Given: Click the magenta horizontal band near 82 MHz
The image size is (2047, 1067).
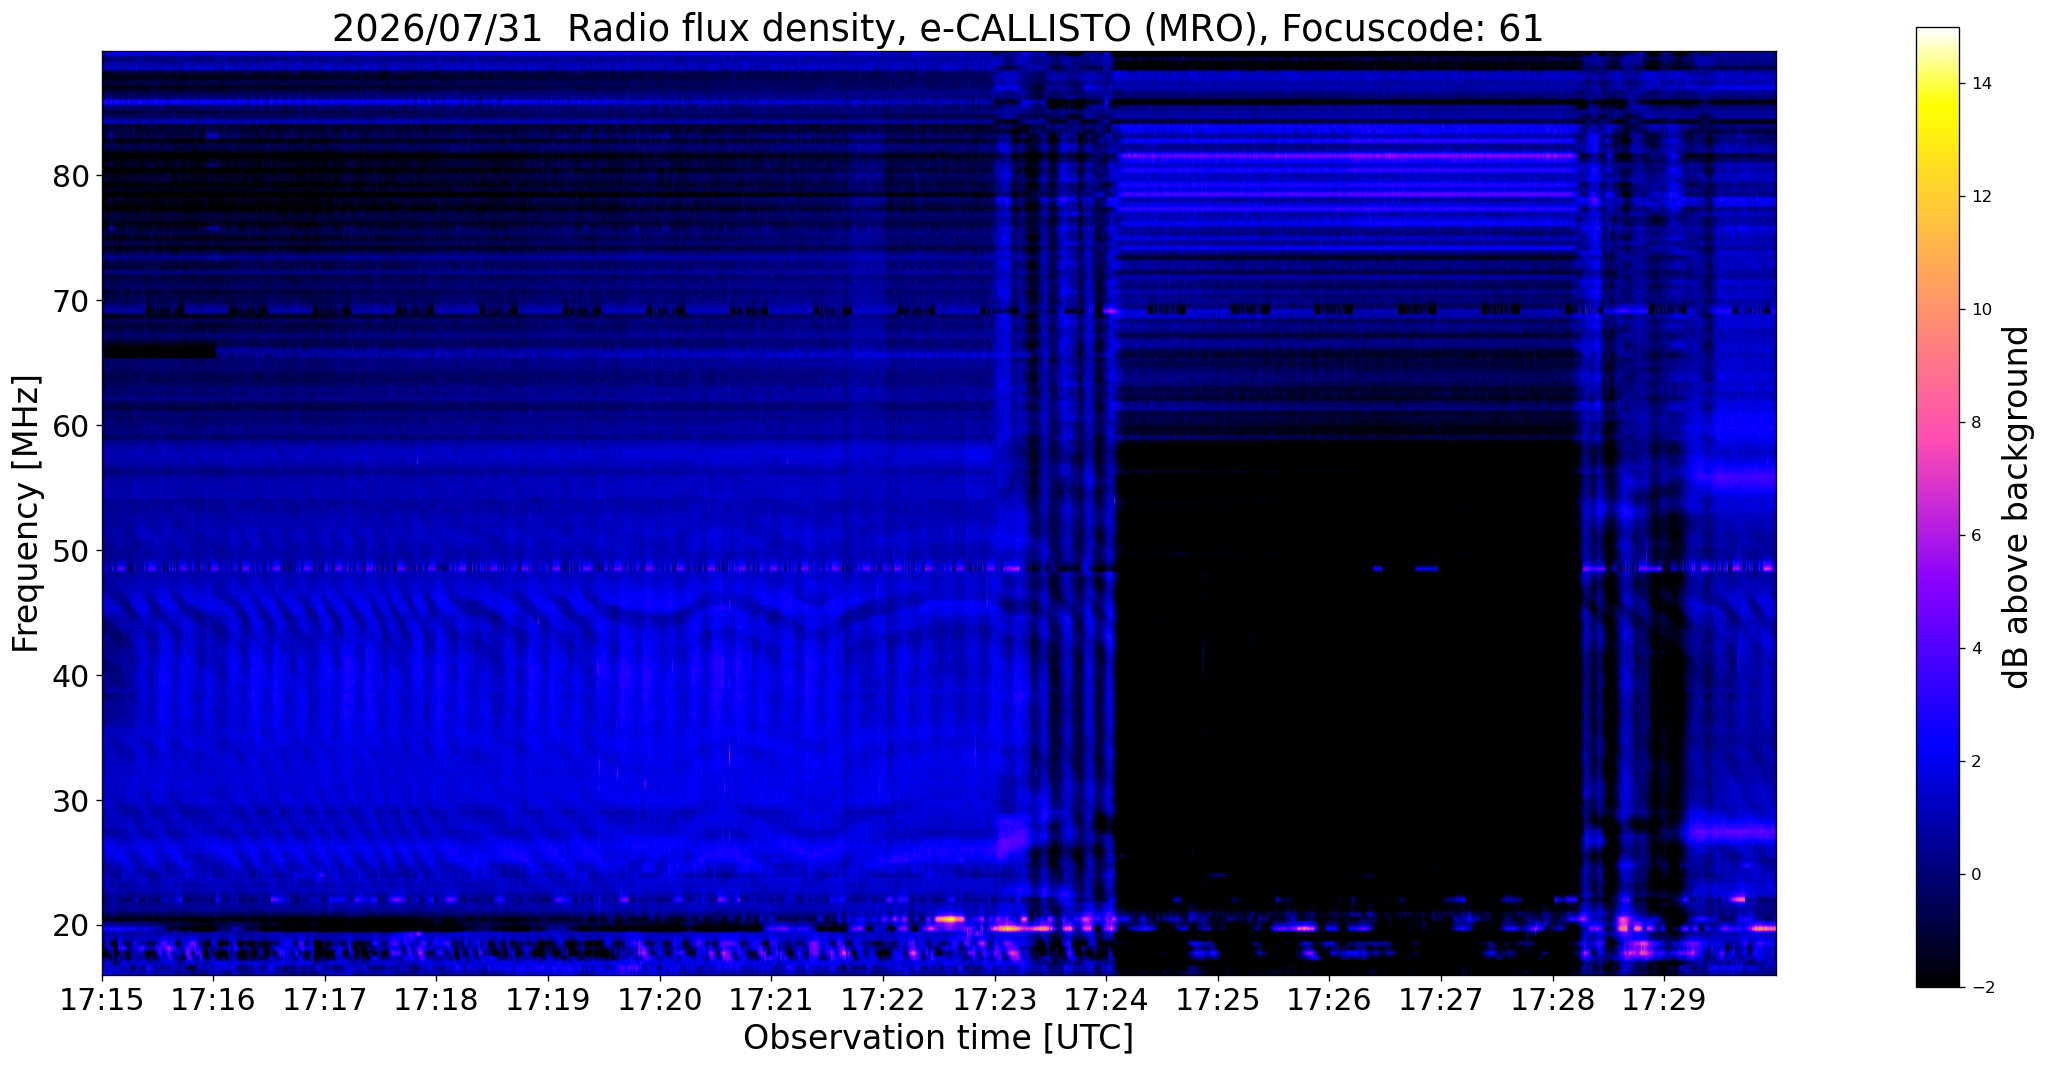Looking at the screenshot, I should (x=1347, y=156).
